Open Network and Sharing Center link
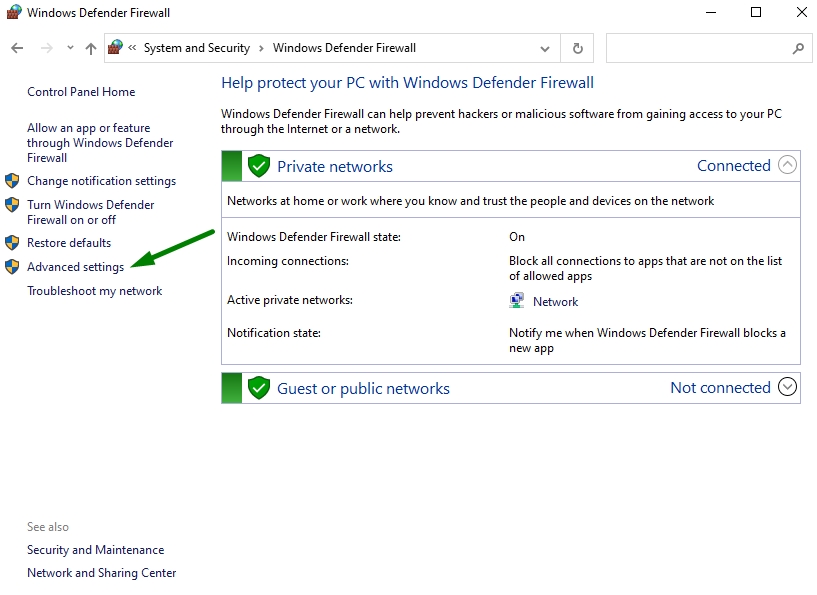The image size is (817, 595). point(102,573)
